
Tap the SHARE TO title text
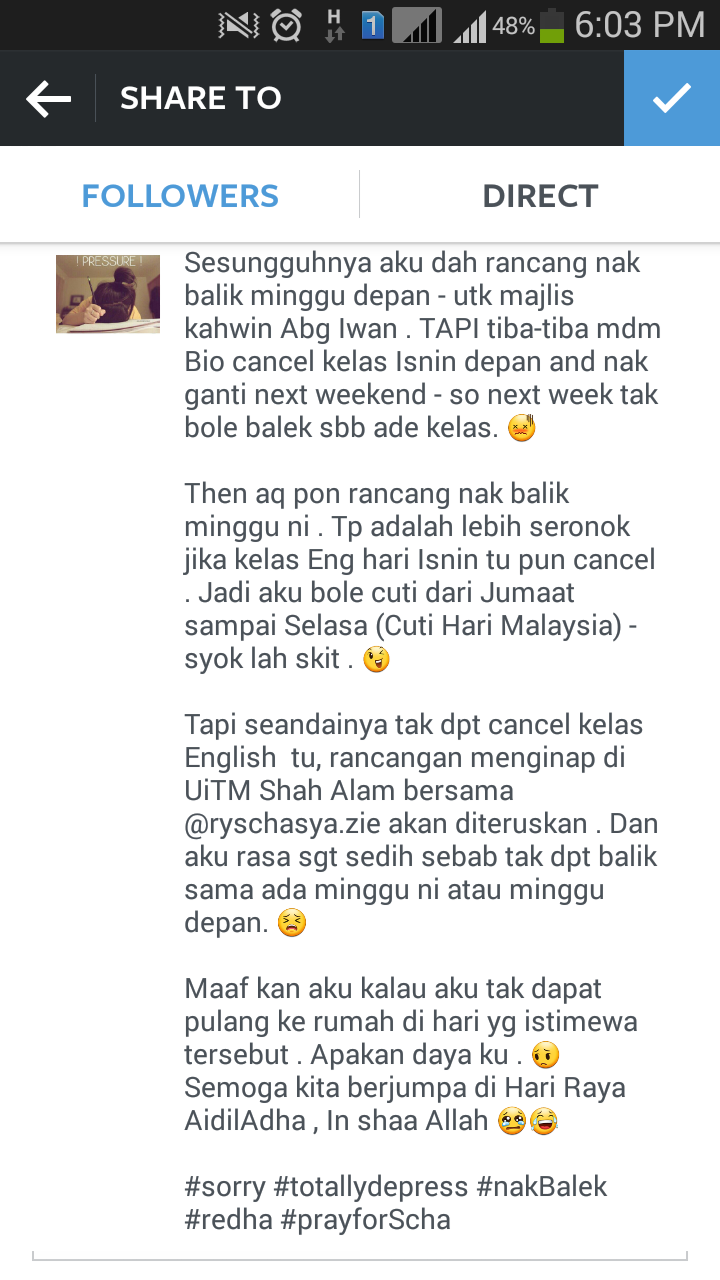pyautogui.click(x=201, y=98)
